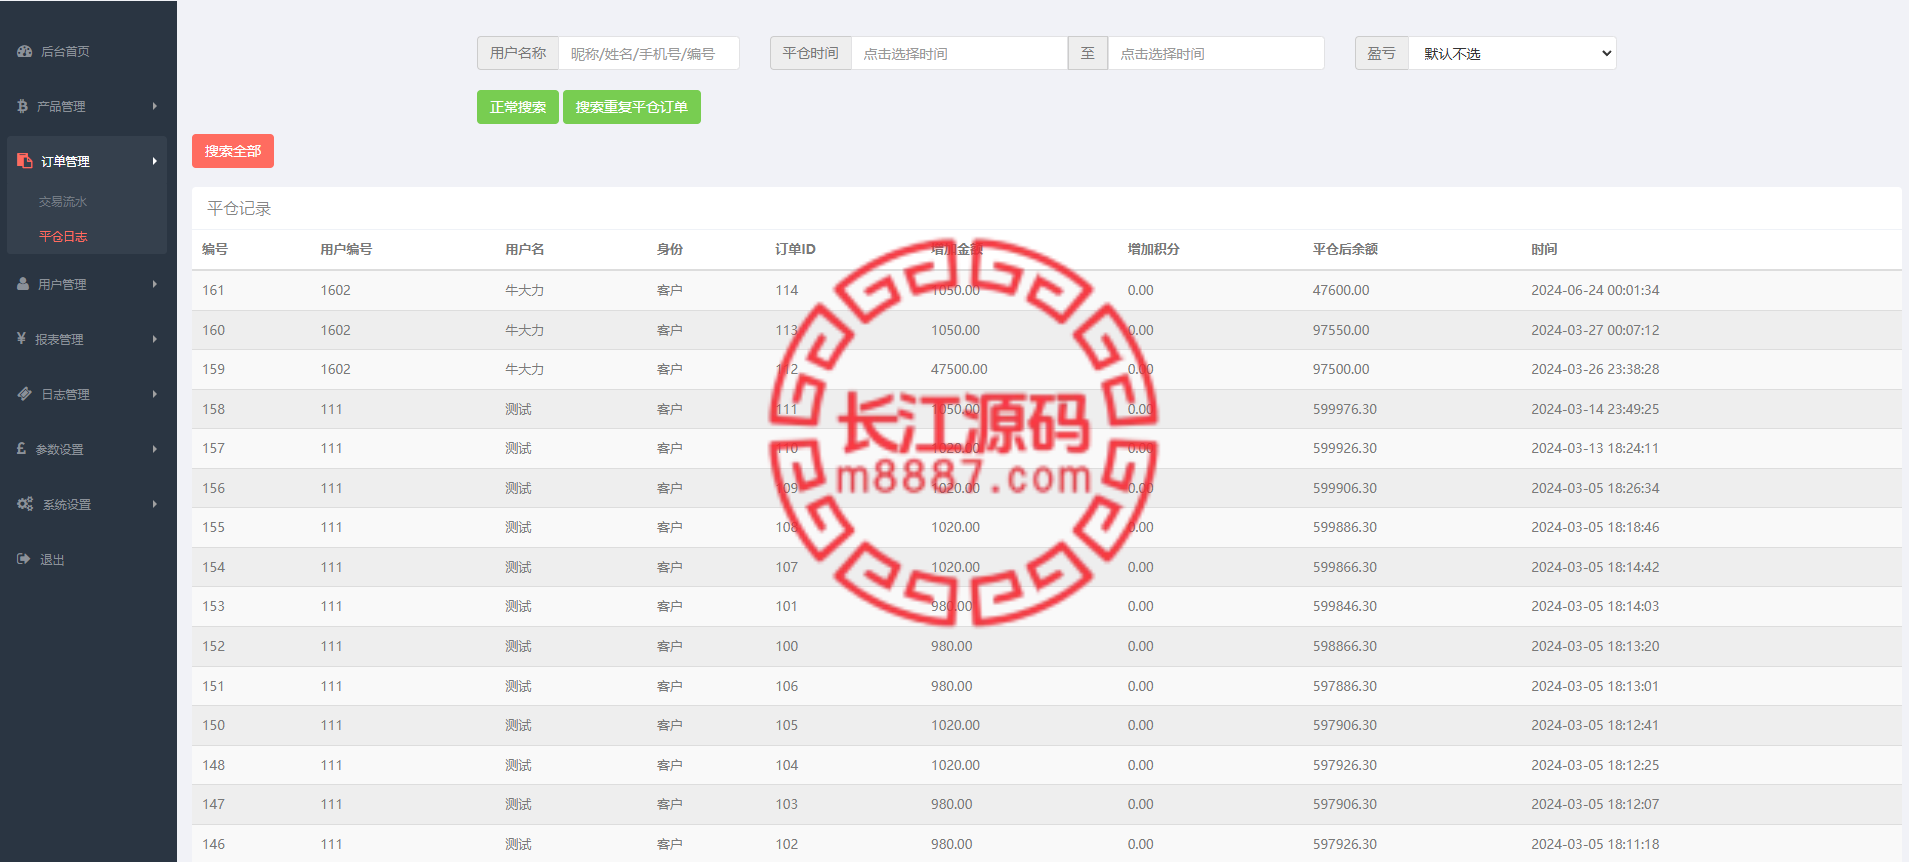Click the ticket icon beside 日志管理
1909x862 pixels.
(25, 394)
